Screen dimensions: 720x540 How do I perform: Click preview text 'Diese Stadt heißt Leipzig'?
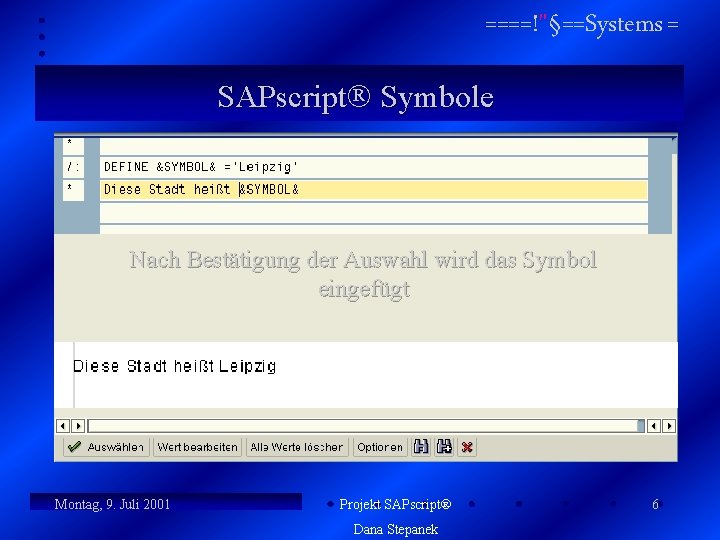click(x=174, y=366)
